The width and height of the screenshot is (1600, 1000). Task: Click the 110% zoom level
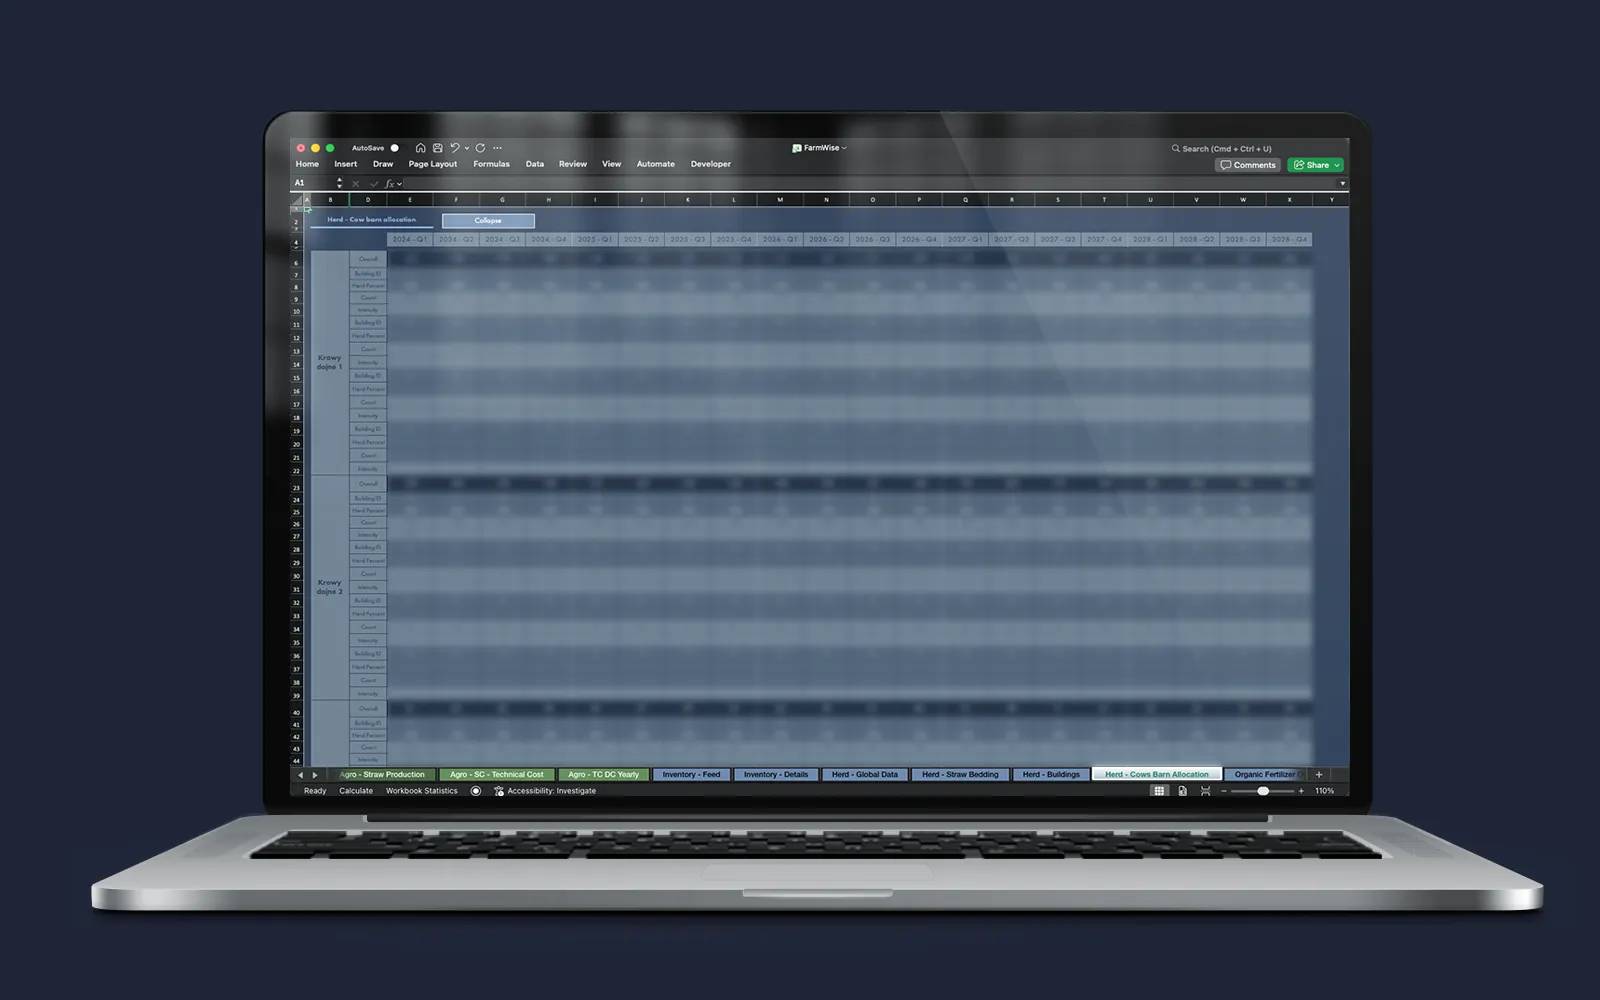[1325, 791]
